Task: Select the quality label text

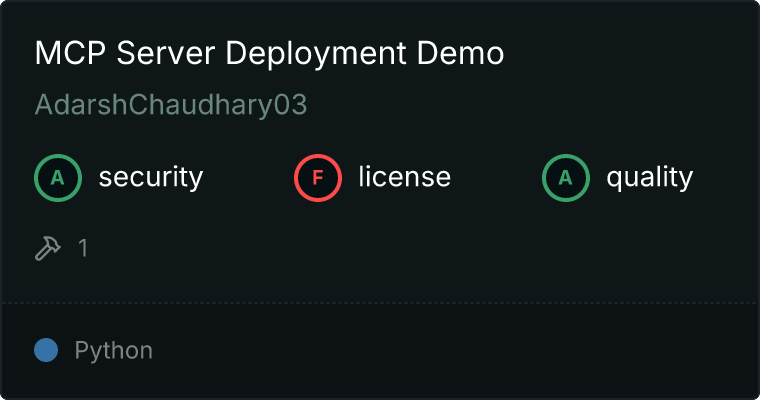Action: pyautogui.click(x=649, y=178)
